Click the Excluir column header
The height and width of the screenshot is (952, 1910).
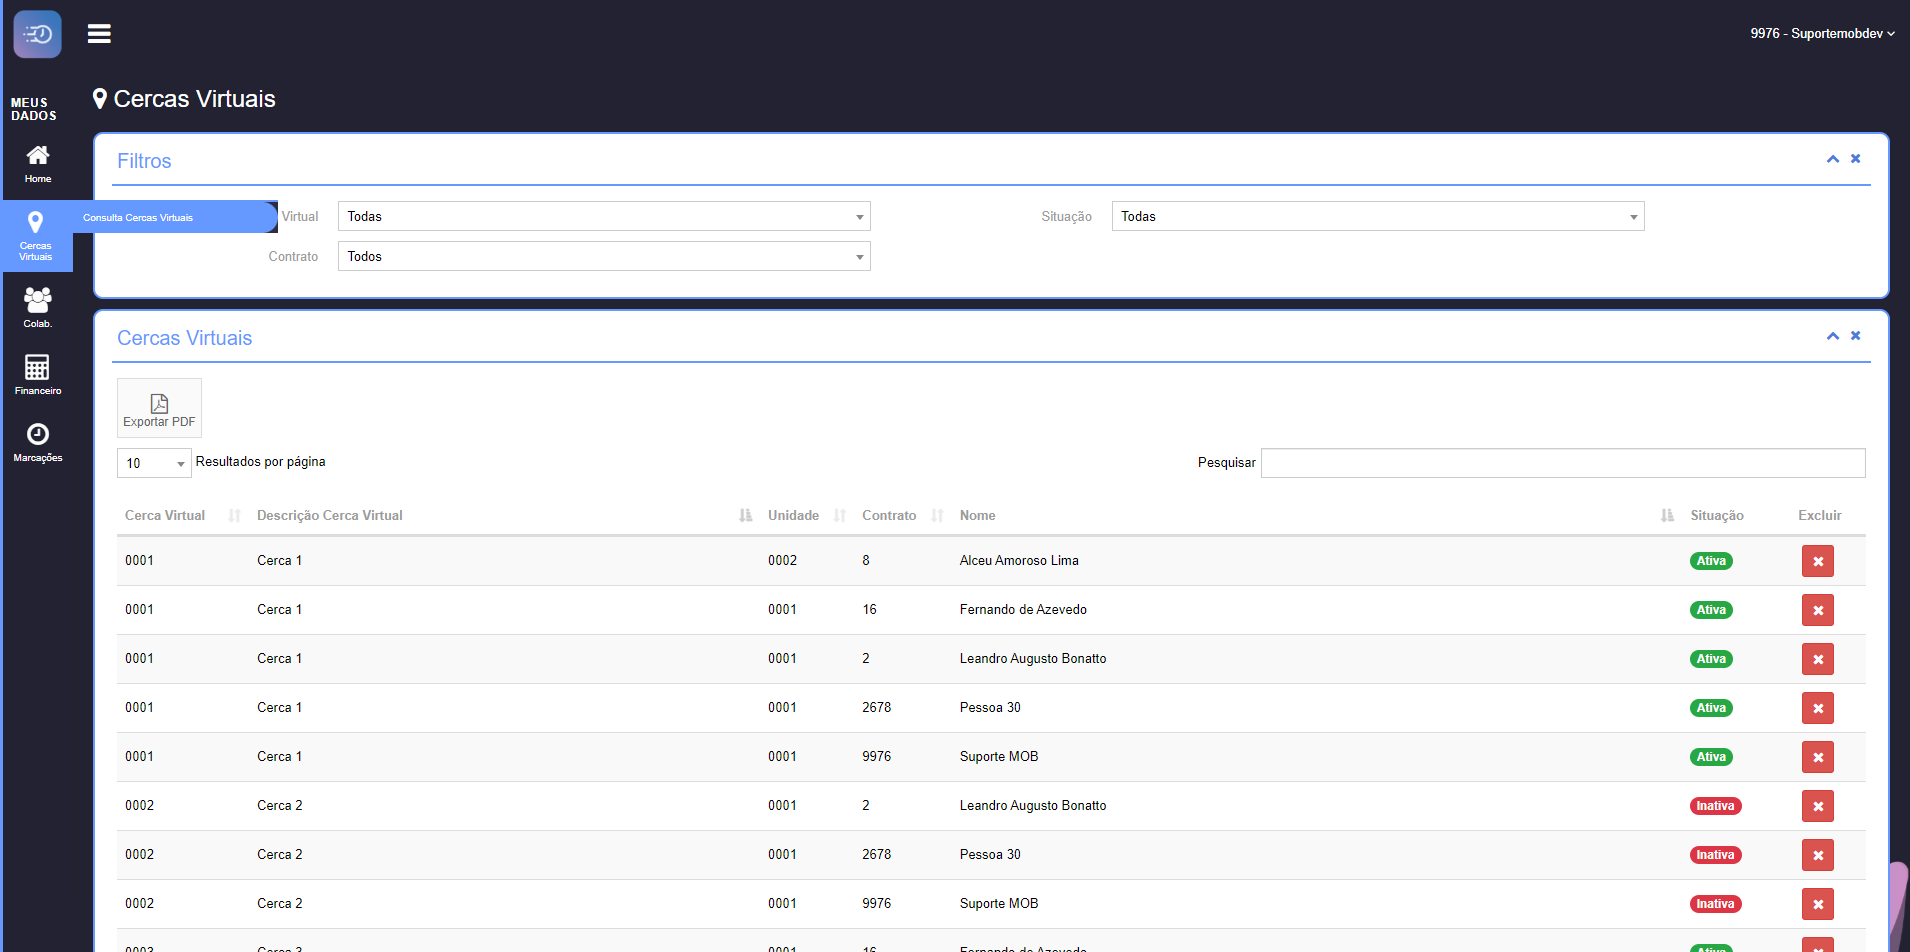1819,515
